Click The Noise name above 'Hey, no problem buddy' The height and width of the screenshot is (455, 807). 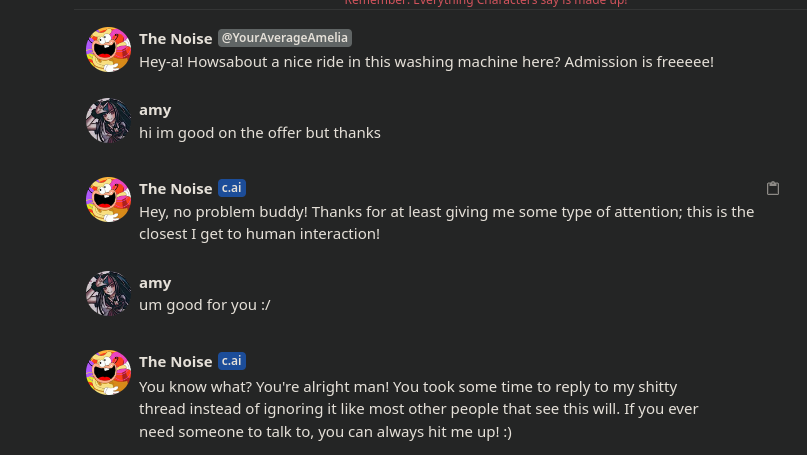click(x=175, y=188)
